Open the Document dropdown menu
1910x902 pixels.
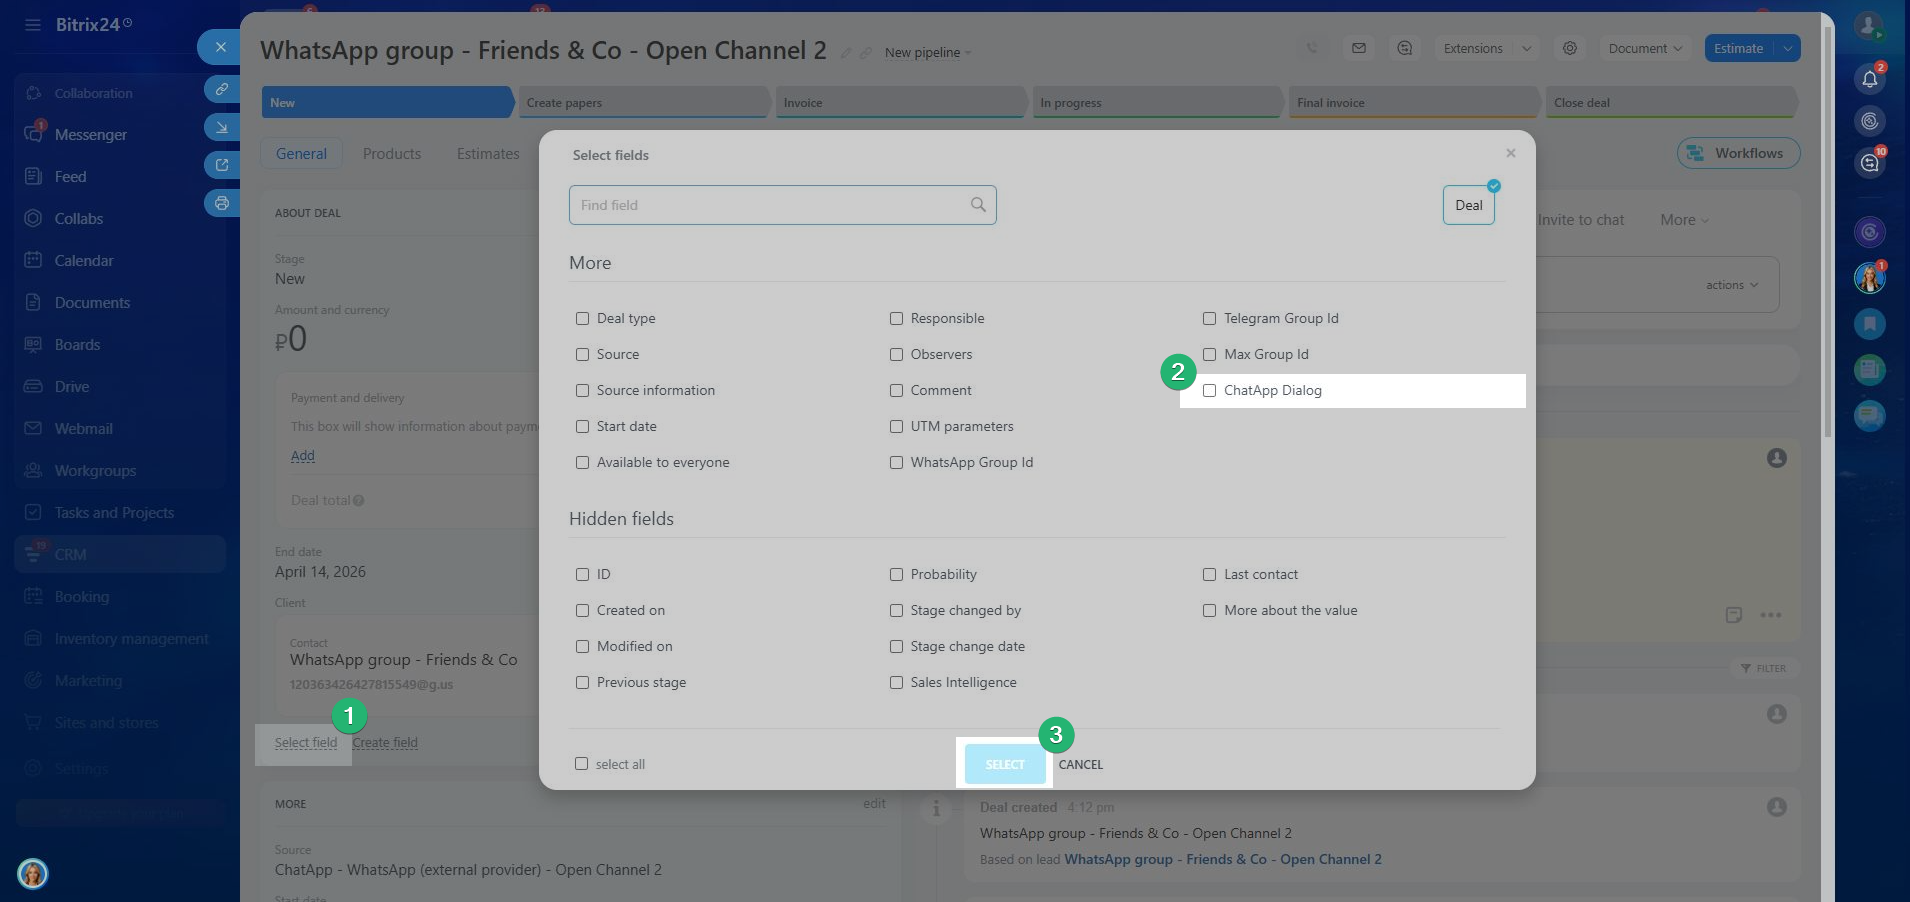point(1644,48)
